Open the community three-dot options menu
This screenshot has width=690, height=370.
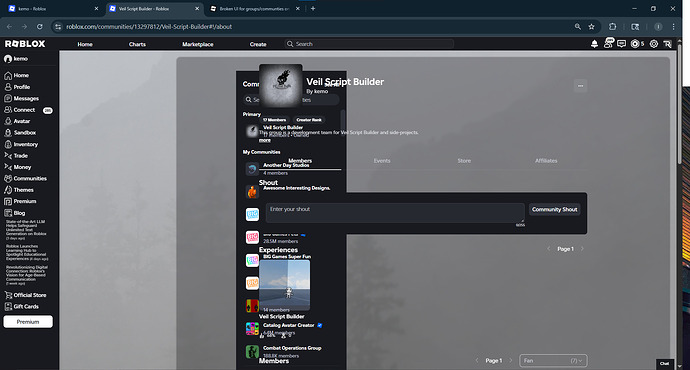580,86
